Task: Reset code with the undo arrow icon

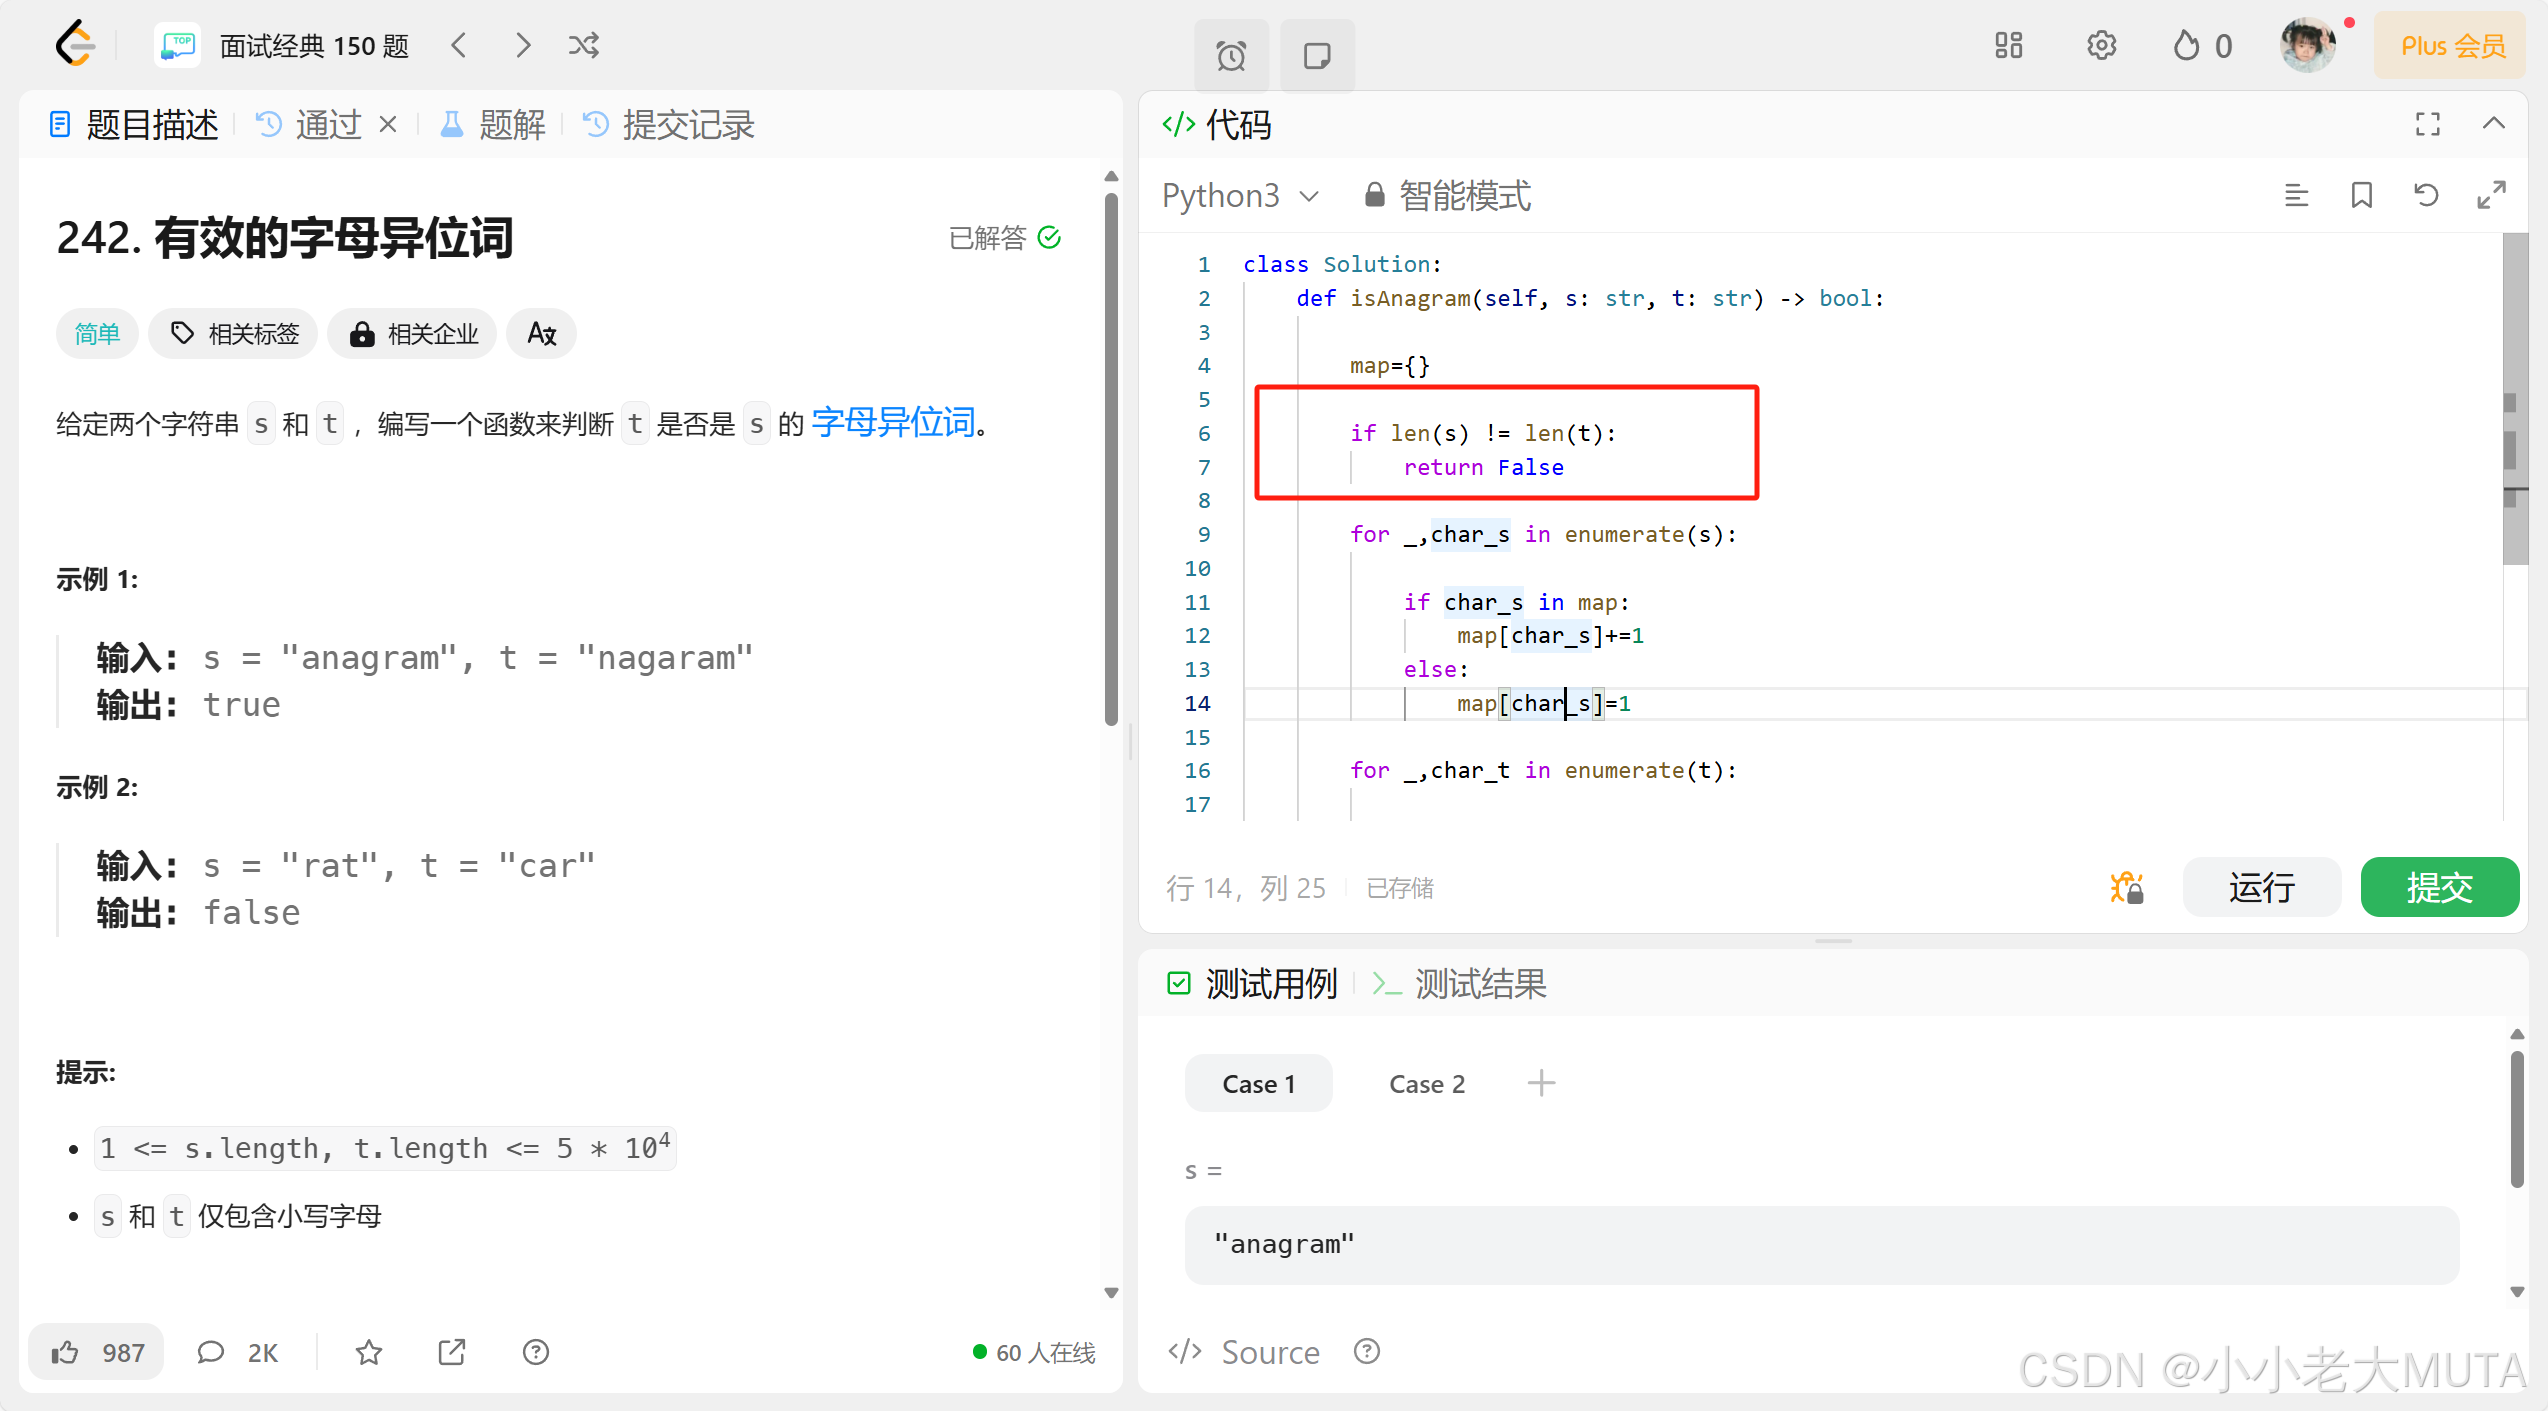Action: [x=2426, y=195]
